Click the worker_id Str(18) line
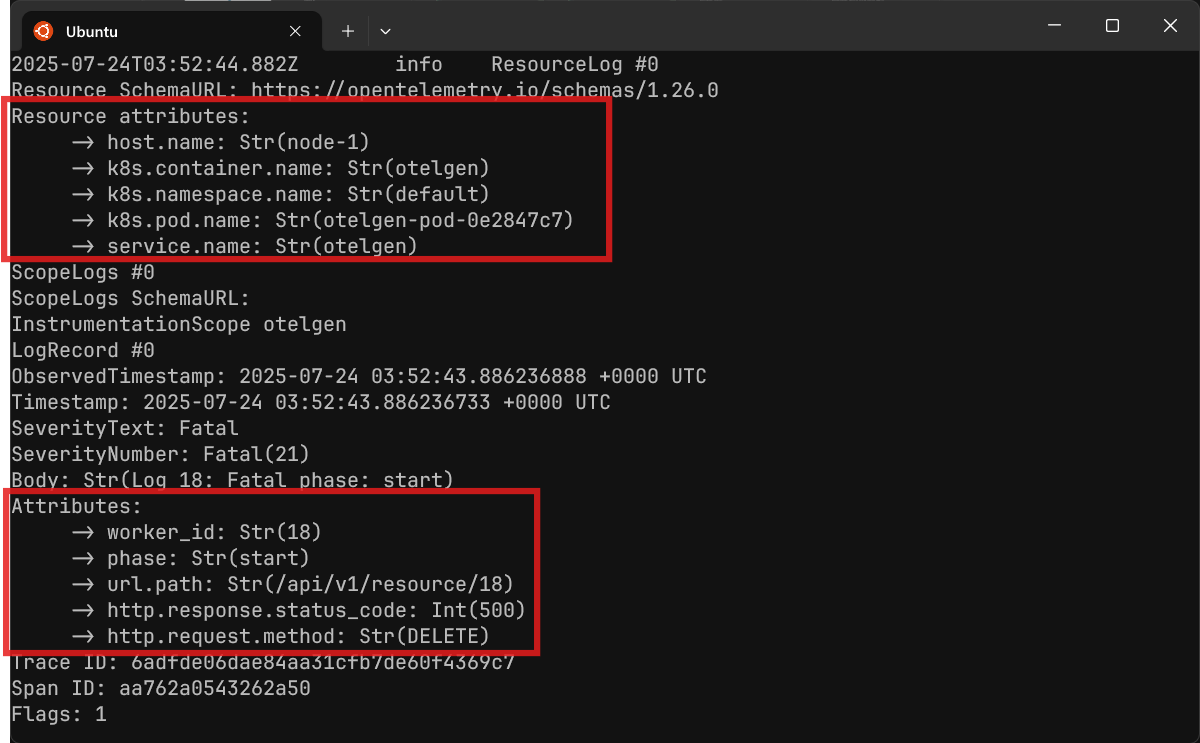 pos(197,532)
